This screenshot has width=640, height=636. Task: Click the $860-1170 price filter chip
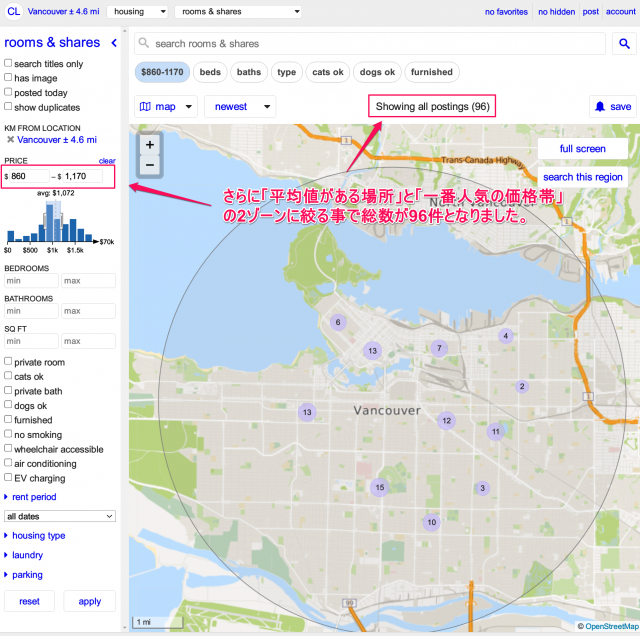click(162, 72)
